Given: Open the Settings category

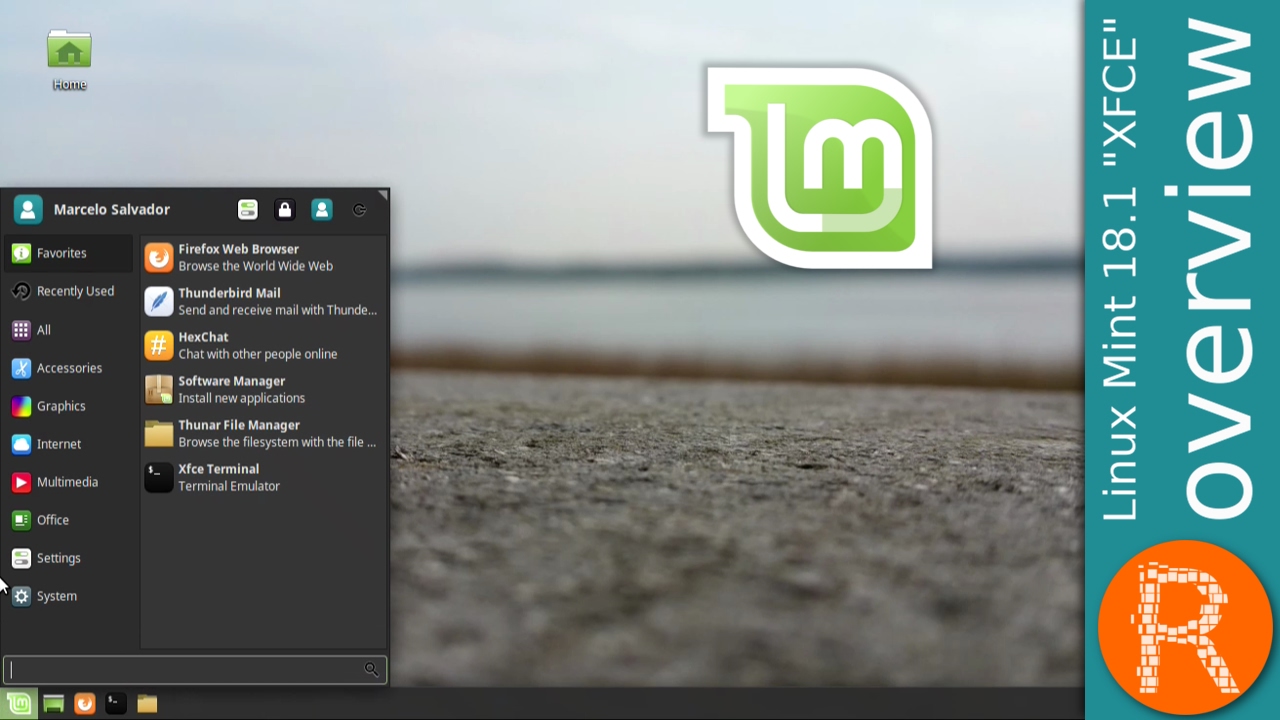Looking at the screenshot, I should click(69, 557).
